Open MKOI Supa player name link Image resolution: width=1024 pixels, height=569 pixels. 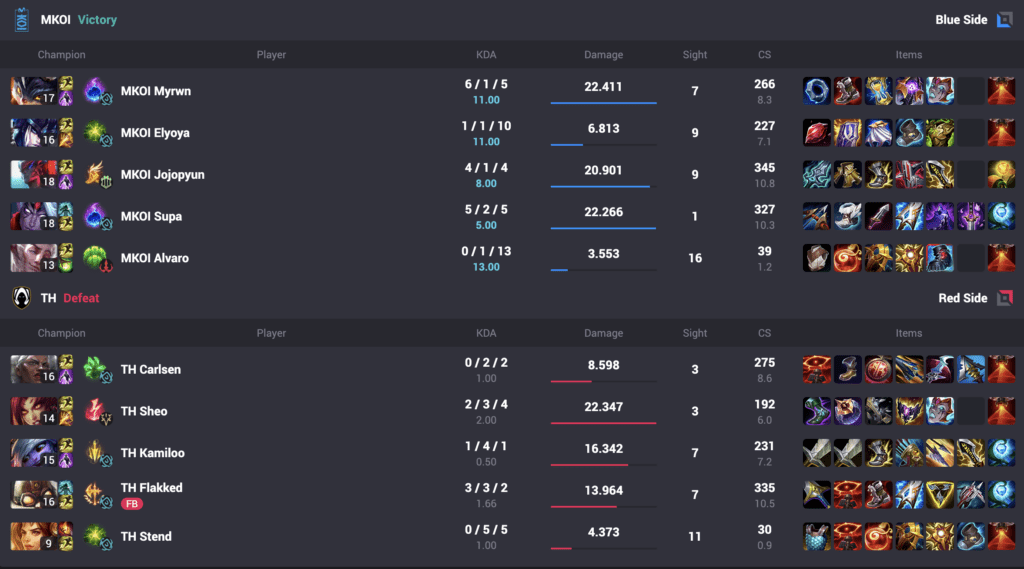pyautogui.click(x=151, y=216)
